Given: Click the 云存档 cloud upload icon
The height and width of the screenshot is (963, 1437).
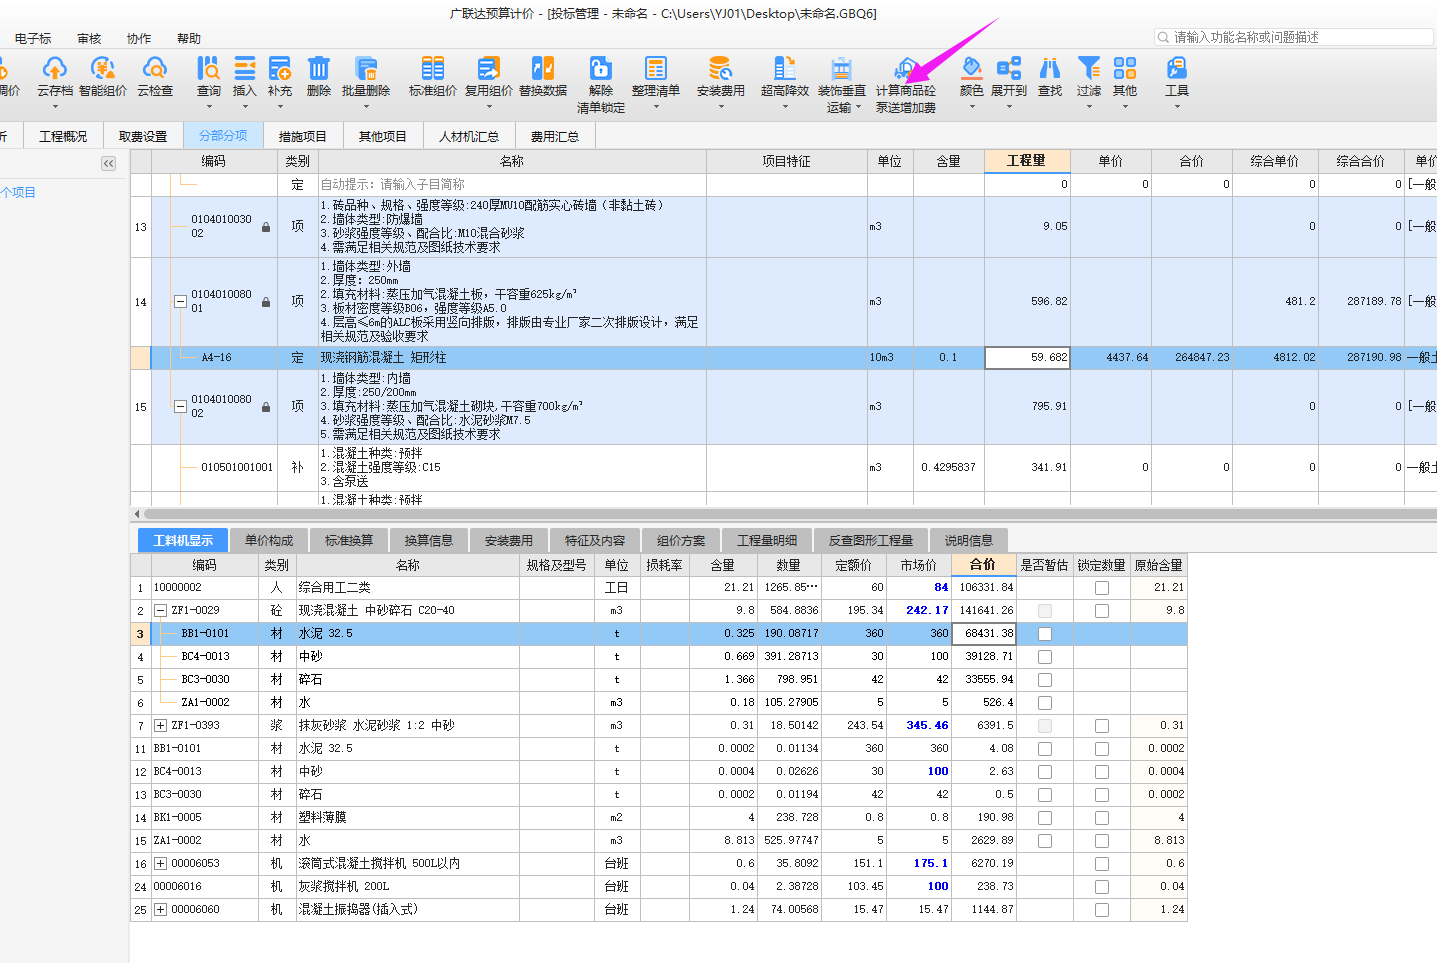Looking at the screenshot, I should tap(55, 68).
